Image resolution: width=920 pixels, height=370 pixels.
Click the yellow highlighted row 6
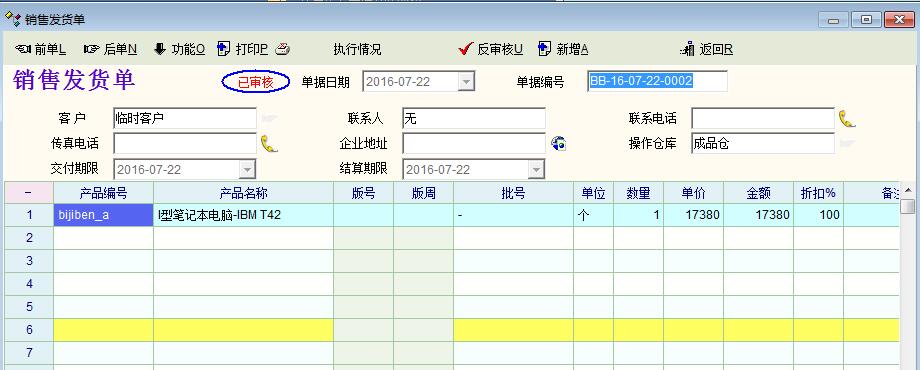point(451,330)
